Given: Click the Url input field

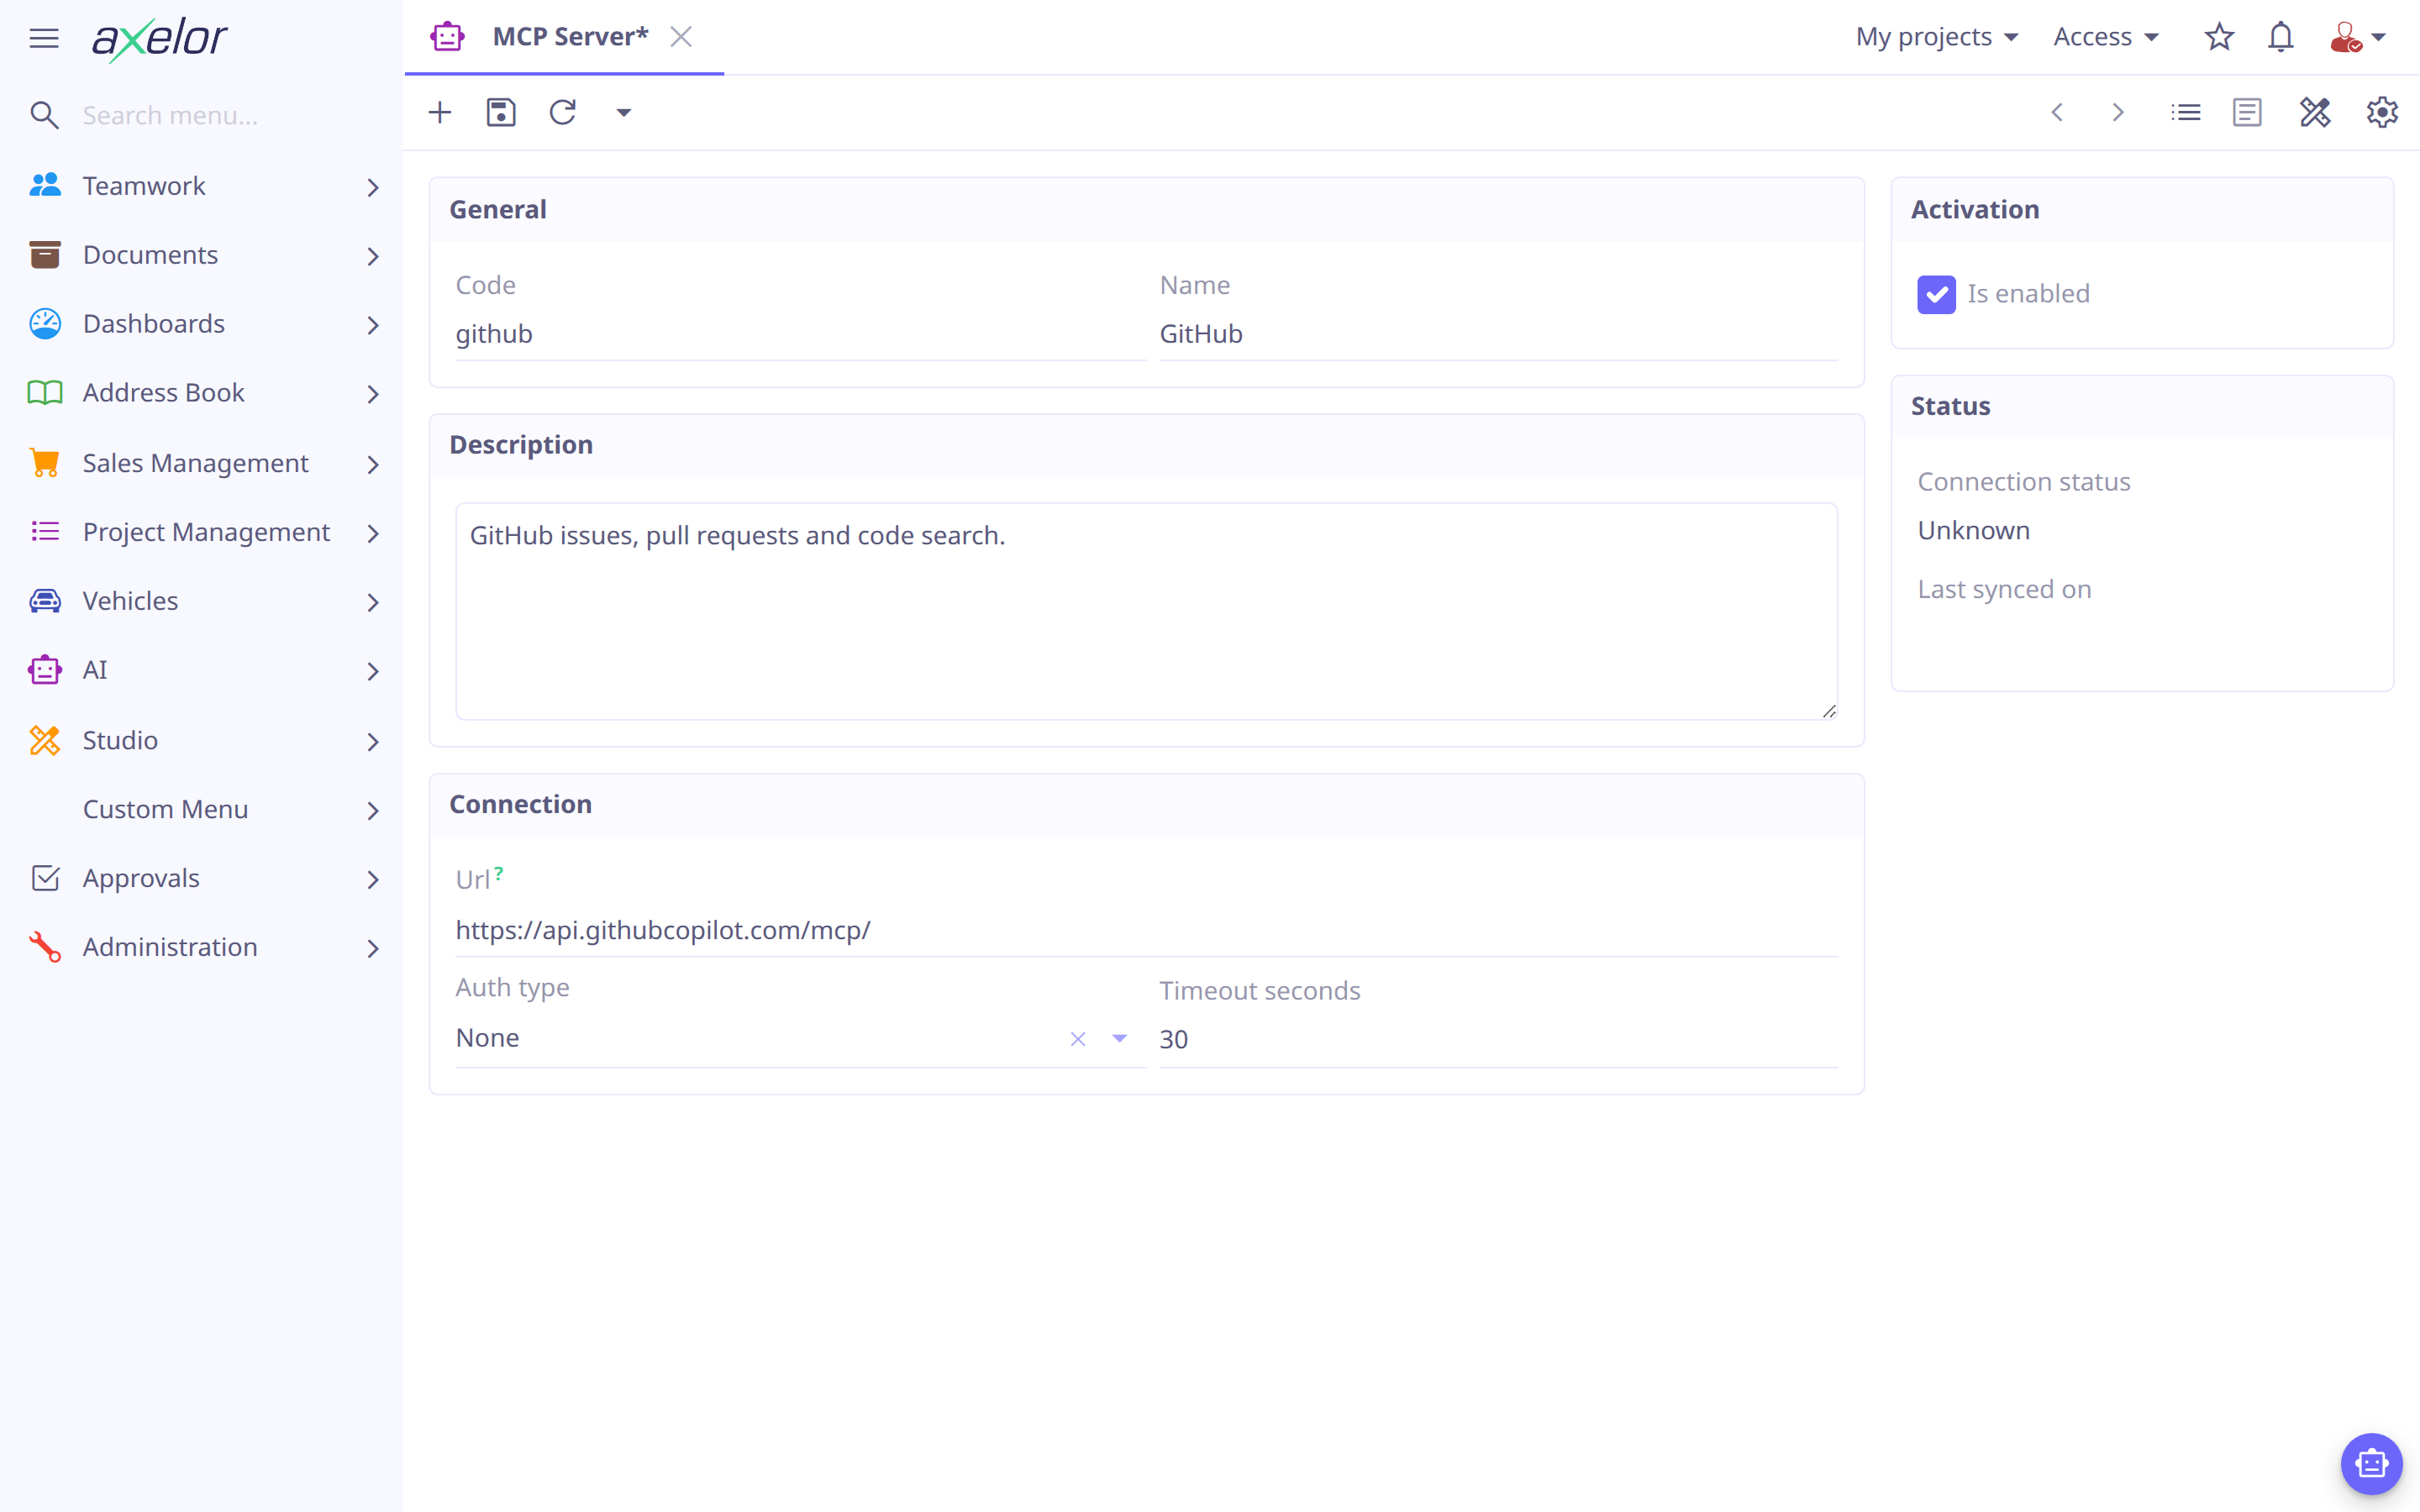Looking at the screenshot, I should coord(1146,930).
